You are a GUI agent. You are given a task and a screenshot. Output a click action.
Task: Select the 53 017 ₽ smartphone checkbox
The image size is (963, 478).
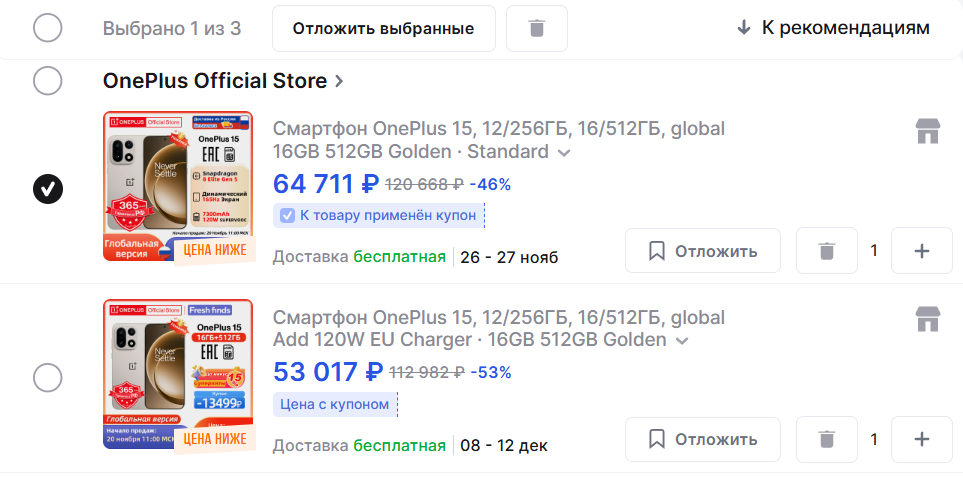[48, 377]
